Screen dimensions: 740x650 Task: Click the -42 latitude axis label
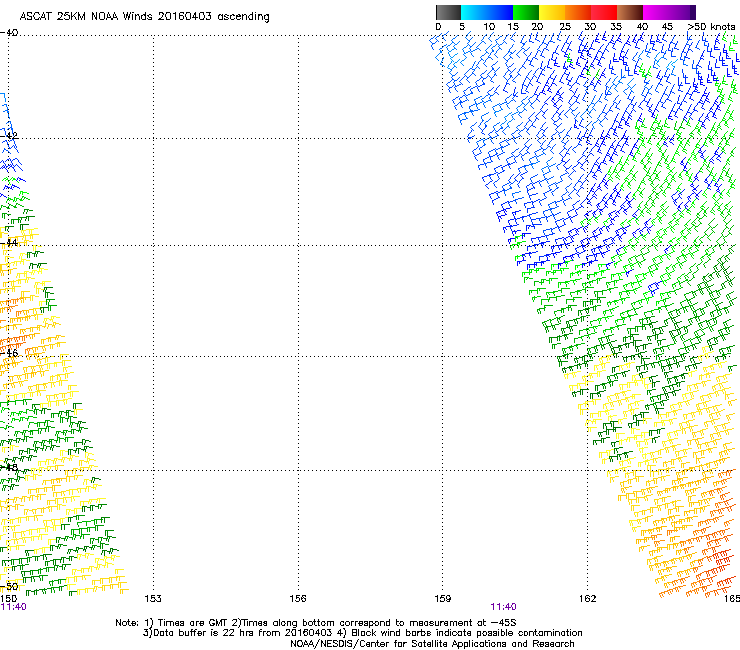coord(9,135)
